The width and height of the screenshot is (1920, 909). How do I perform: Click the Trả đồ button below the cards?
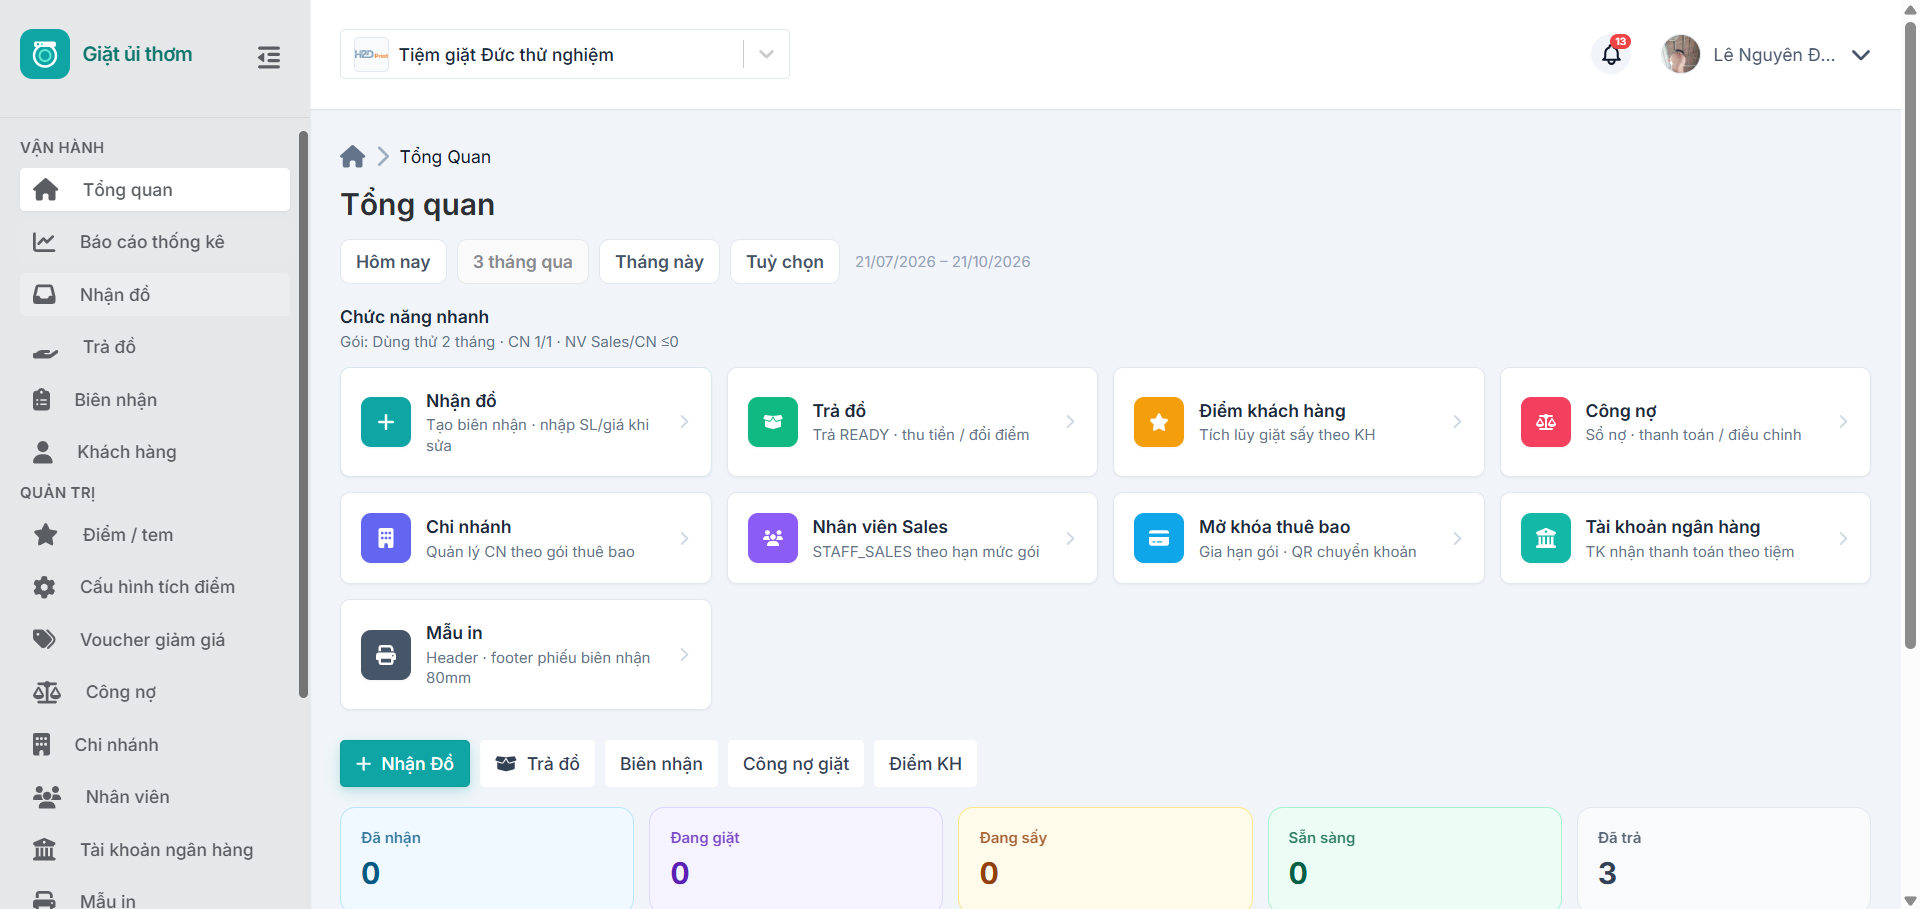click(x=538, y=764)
